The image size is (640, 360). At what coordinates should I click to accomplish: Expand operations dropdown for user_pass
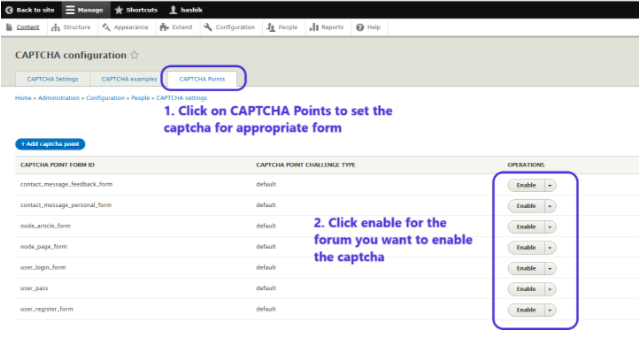click(x=550, y=289)
